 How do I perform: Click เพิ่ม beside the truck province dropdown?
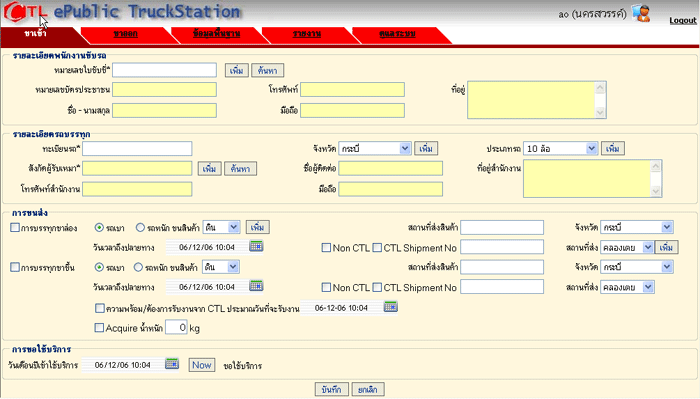click(426, 149)
